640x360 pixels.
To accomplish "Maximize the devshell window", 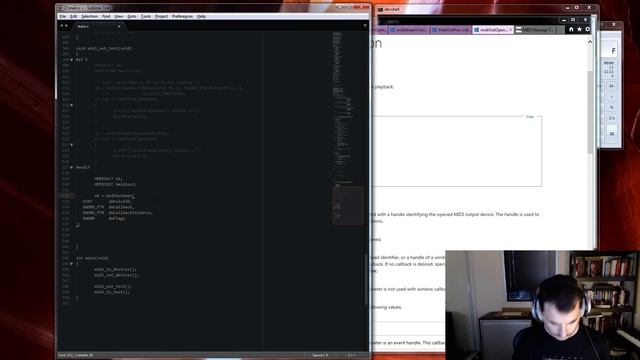I will pyautogui.click(x=576, y=8).
